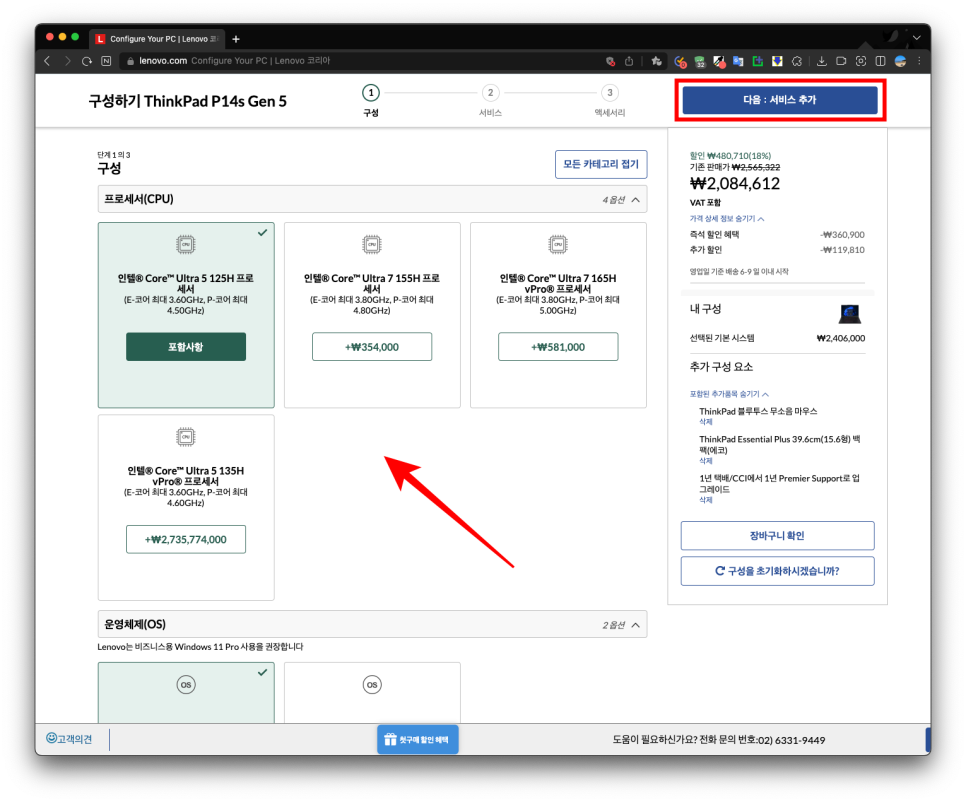966x802 pixels.
Task: Open the green plus-bracket extension
Action: coord(758,61)
